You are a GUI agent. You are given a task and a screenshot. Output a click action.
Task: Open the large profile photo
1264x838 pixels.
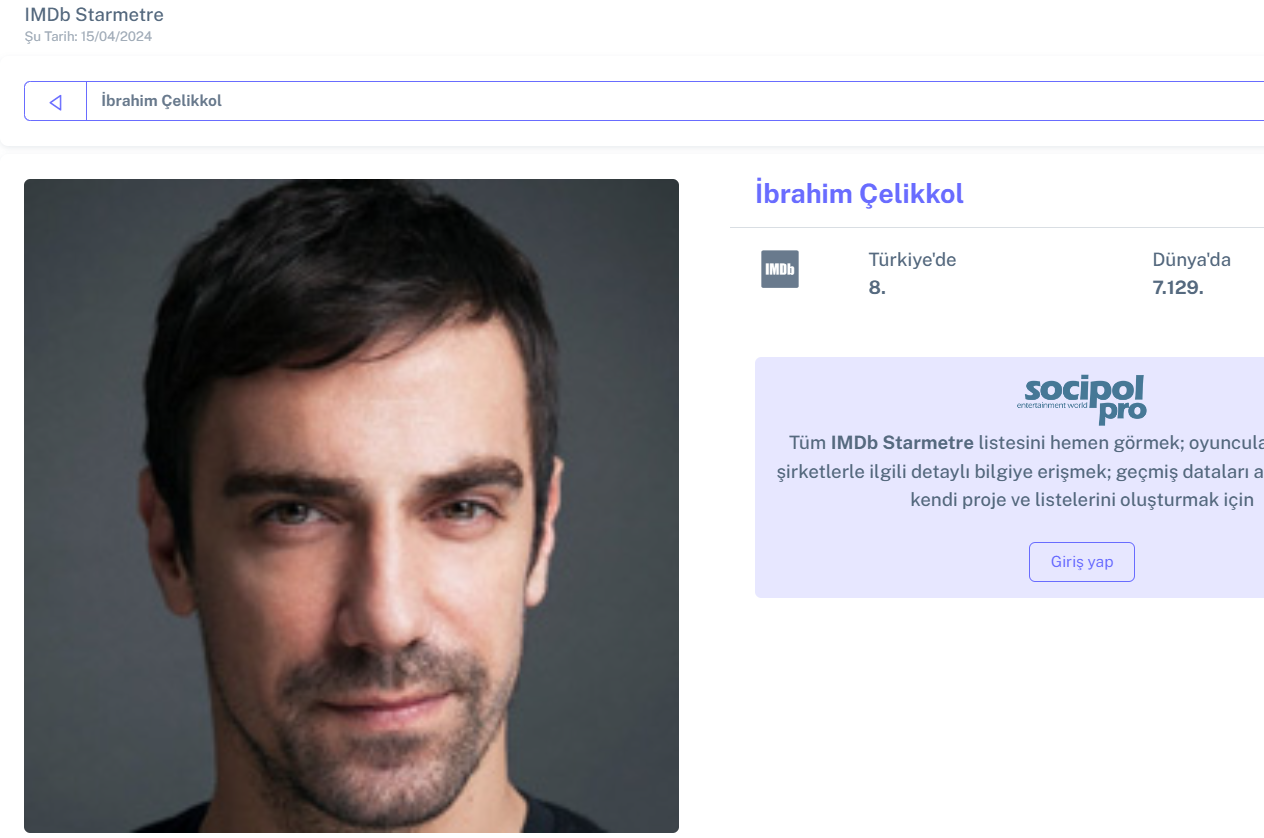pyautogui.click(x=351, y=505)
